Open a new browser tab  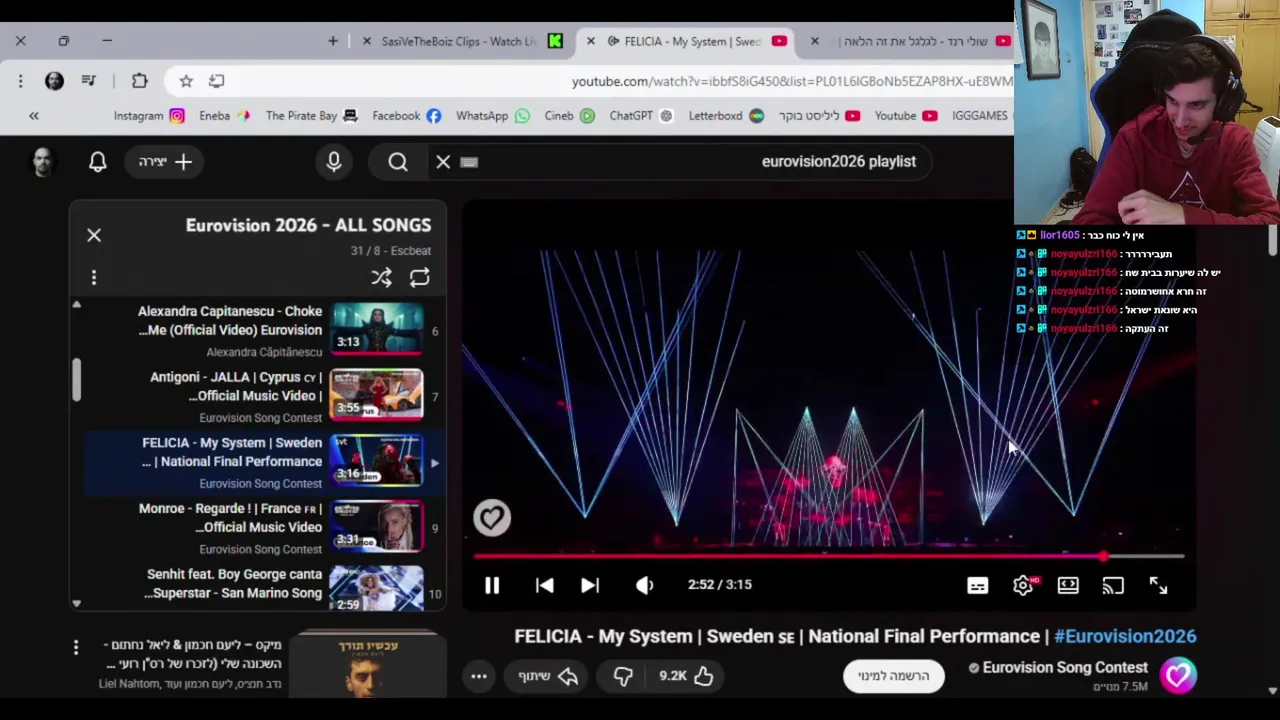(x=333, y=41)
